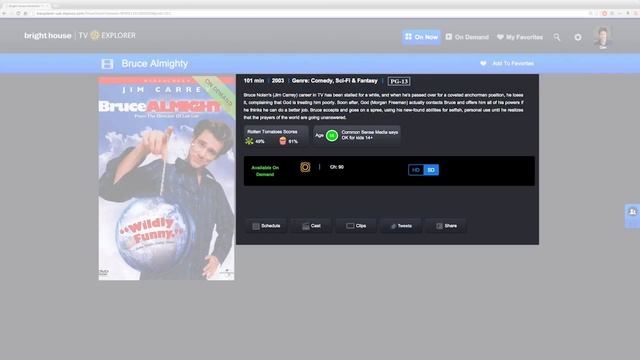Switch to SD option

tap(431, 170)
